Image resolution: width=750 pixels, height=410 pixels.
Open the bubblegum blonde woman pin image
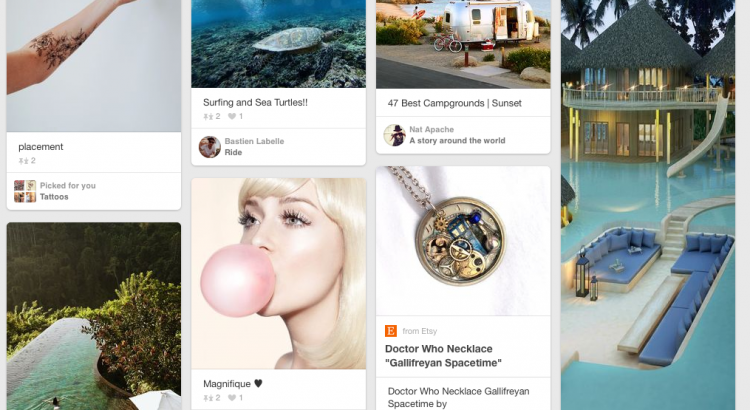[278, 274]
